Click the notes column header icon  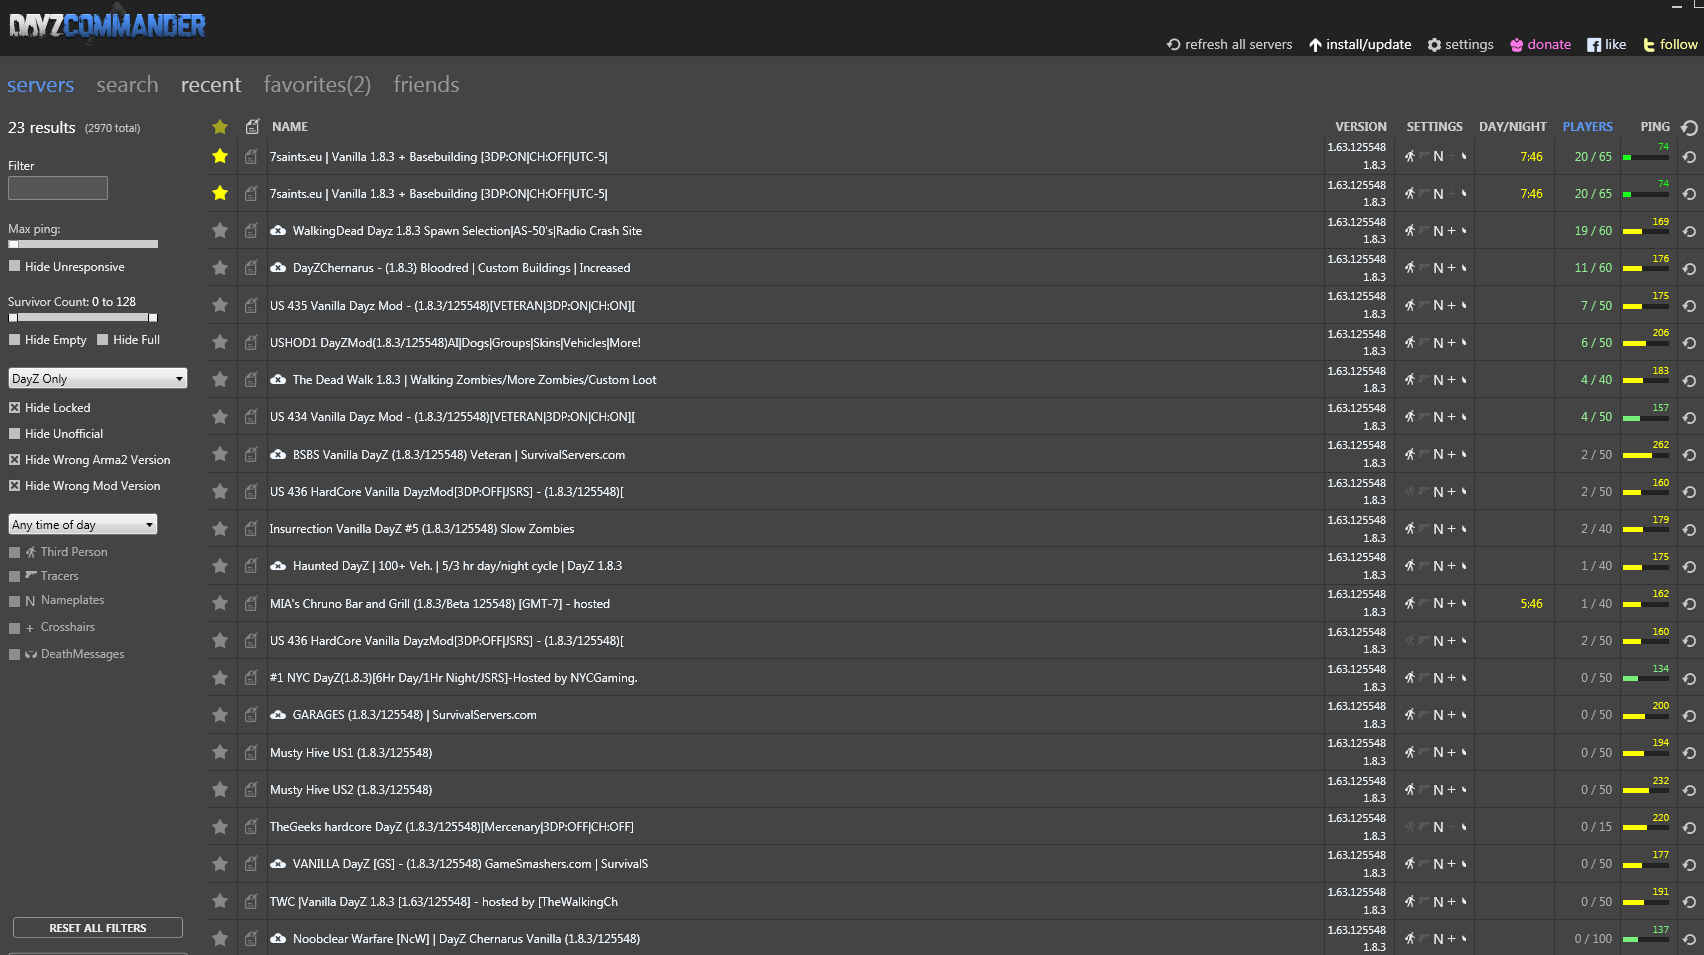(252, 127)
